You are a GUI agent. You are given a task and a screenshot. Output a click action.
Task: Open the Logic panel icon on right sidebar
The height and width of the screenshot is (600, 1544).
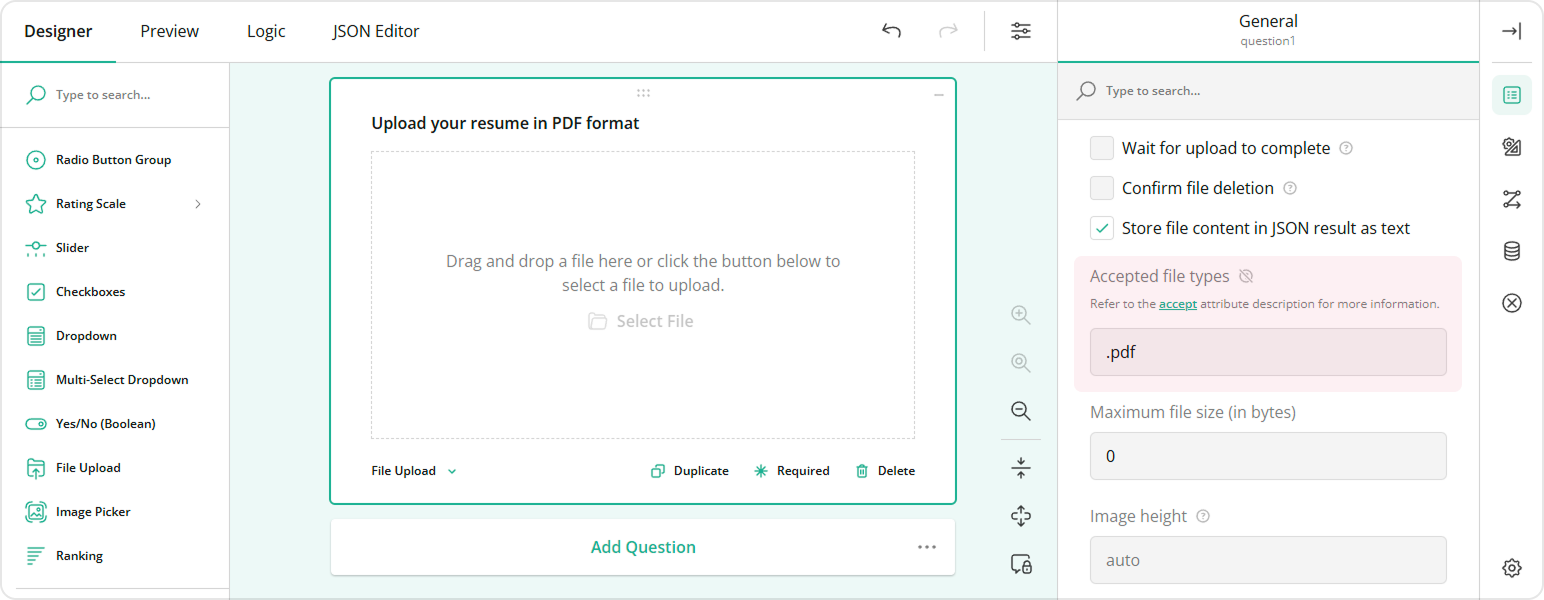tap(1512, 199)
